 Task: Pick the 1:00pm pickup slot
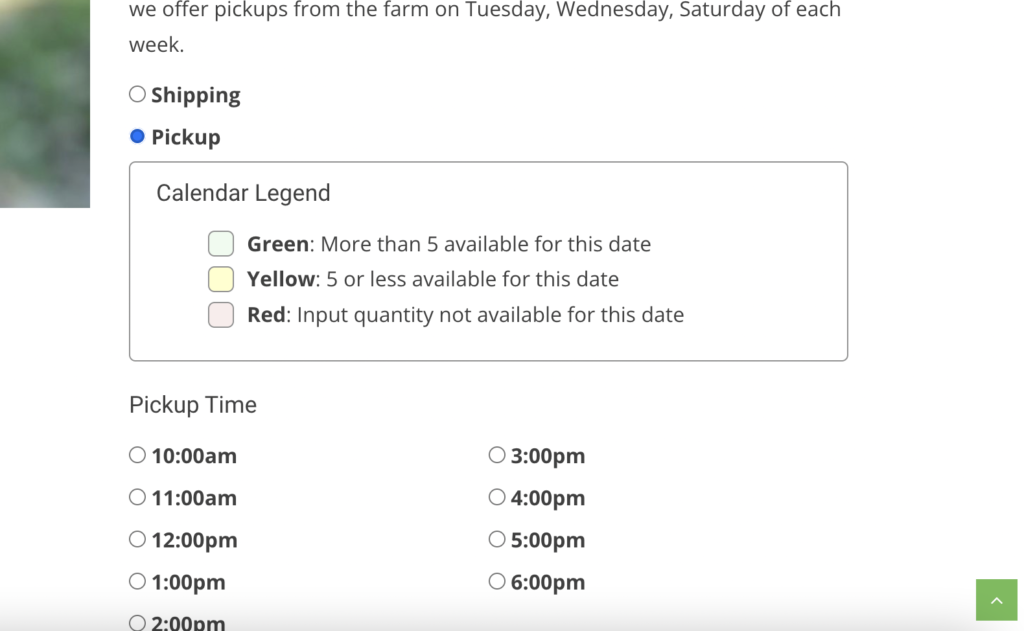[x=138, y=582]
